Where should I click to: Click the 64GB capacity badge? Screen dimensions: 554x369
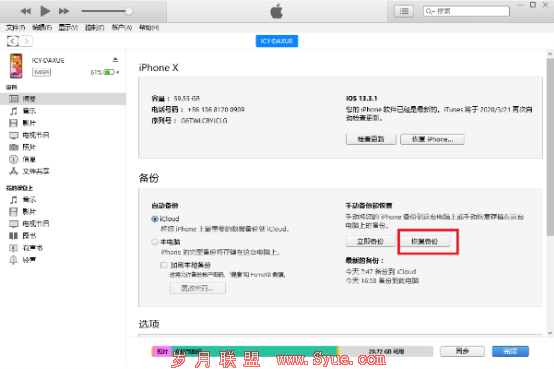point(42,72)
